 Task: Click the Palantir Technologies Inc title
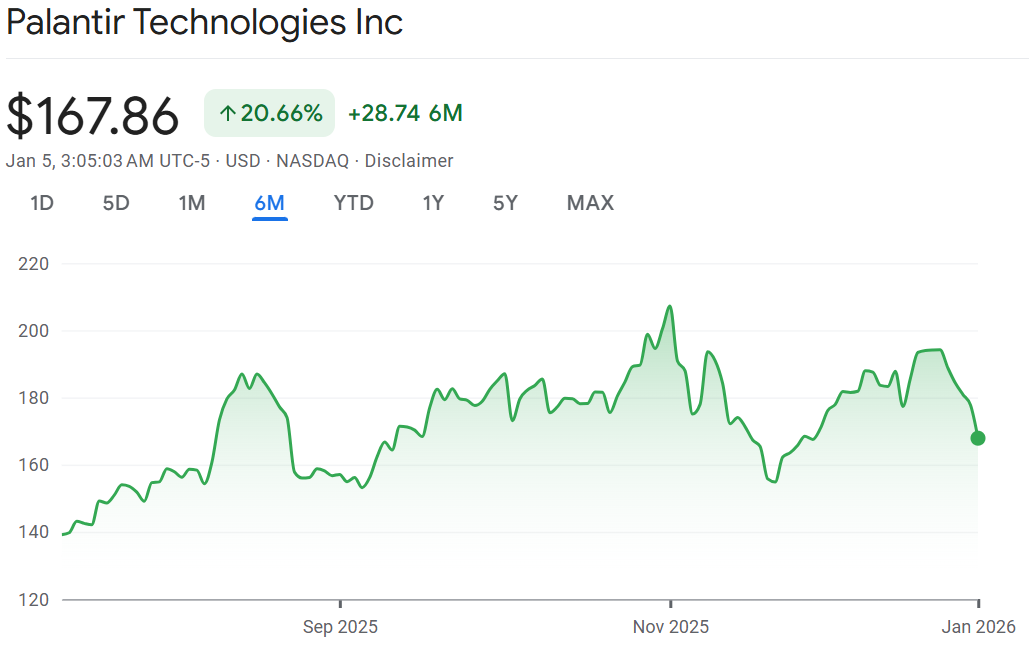tap(205, 23)
